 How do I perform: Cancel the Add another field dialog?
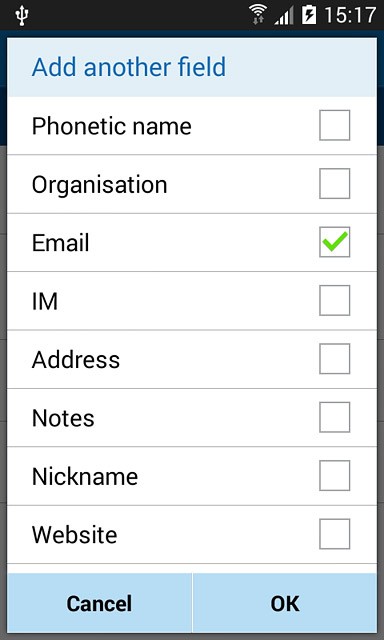point(99,603)
